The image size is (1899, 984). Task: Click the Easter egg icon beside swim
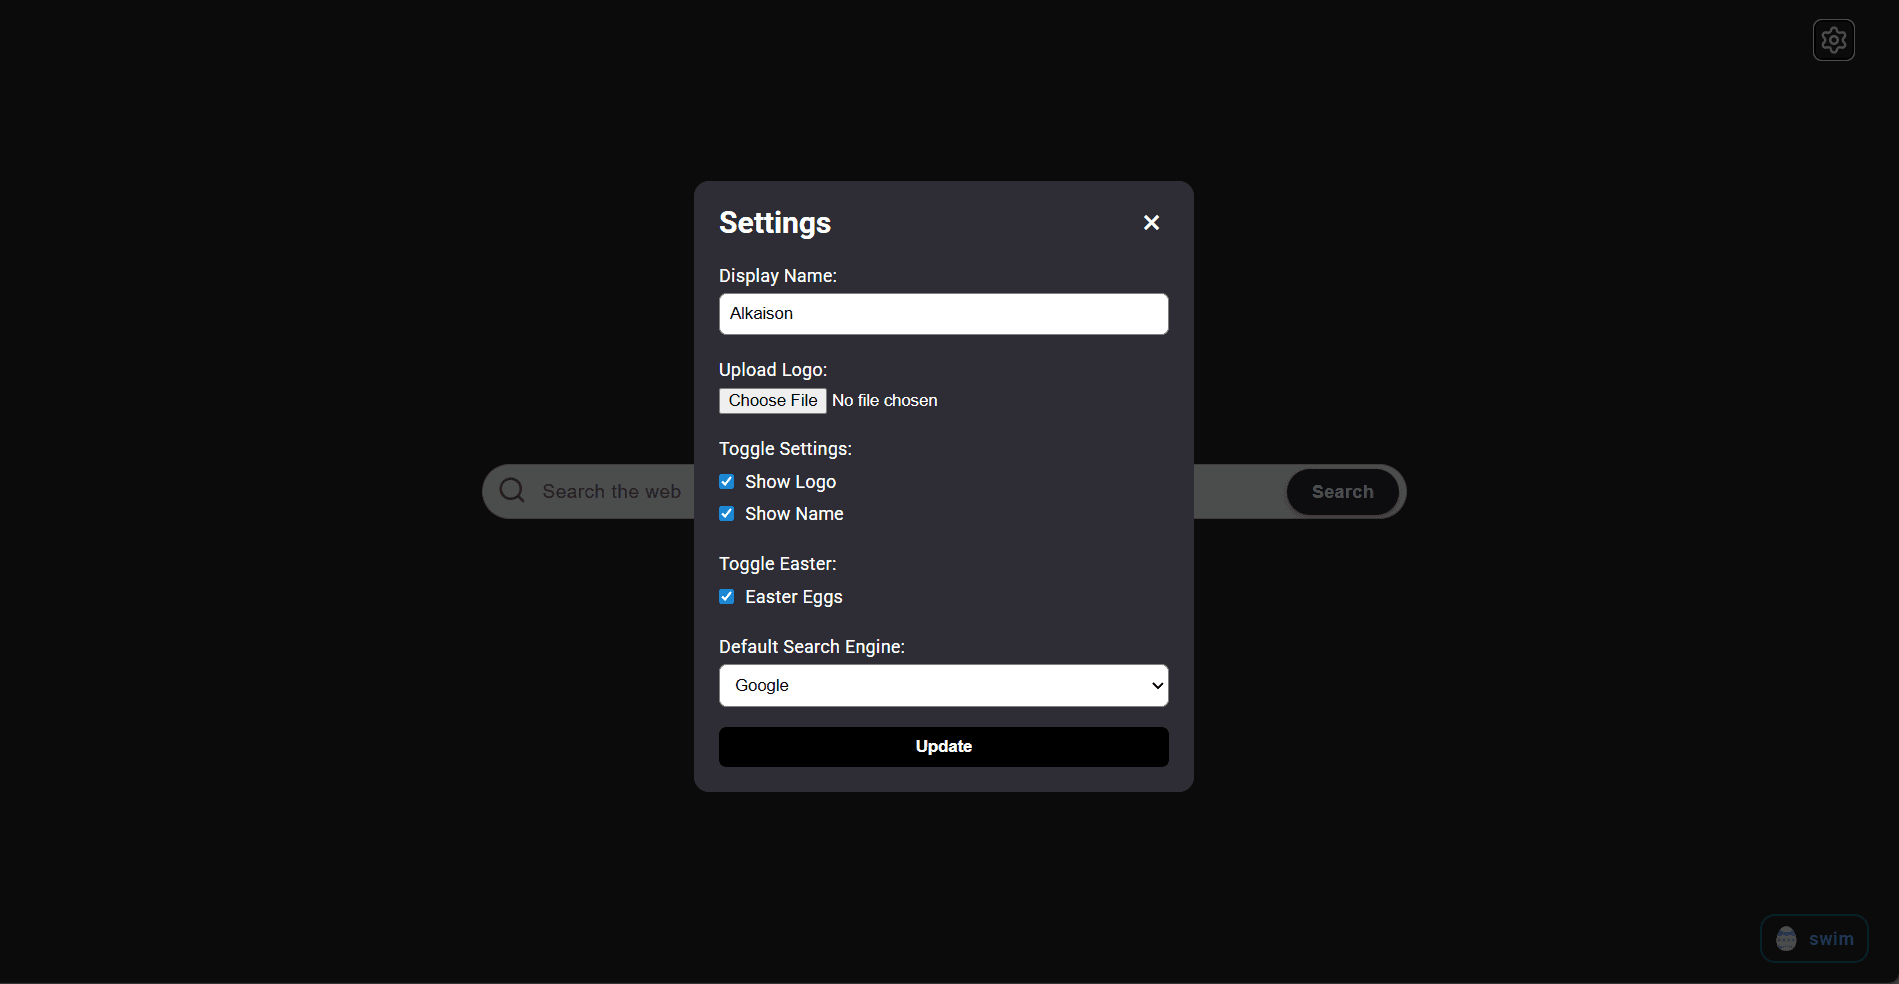(1786, 938)
